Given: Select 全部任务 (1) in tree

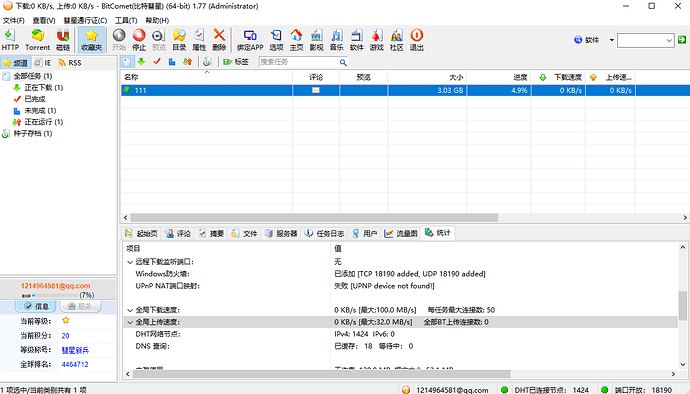Looking at the screenshot, I should (33, 76).
